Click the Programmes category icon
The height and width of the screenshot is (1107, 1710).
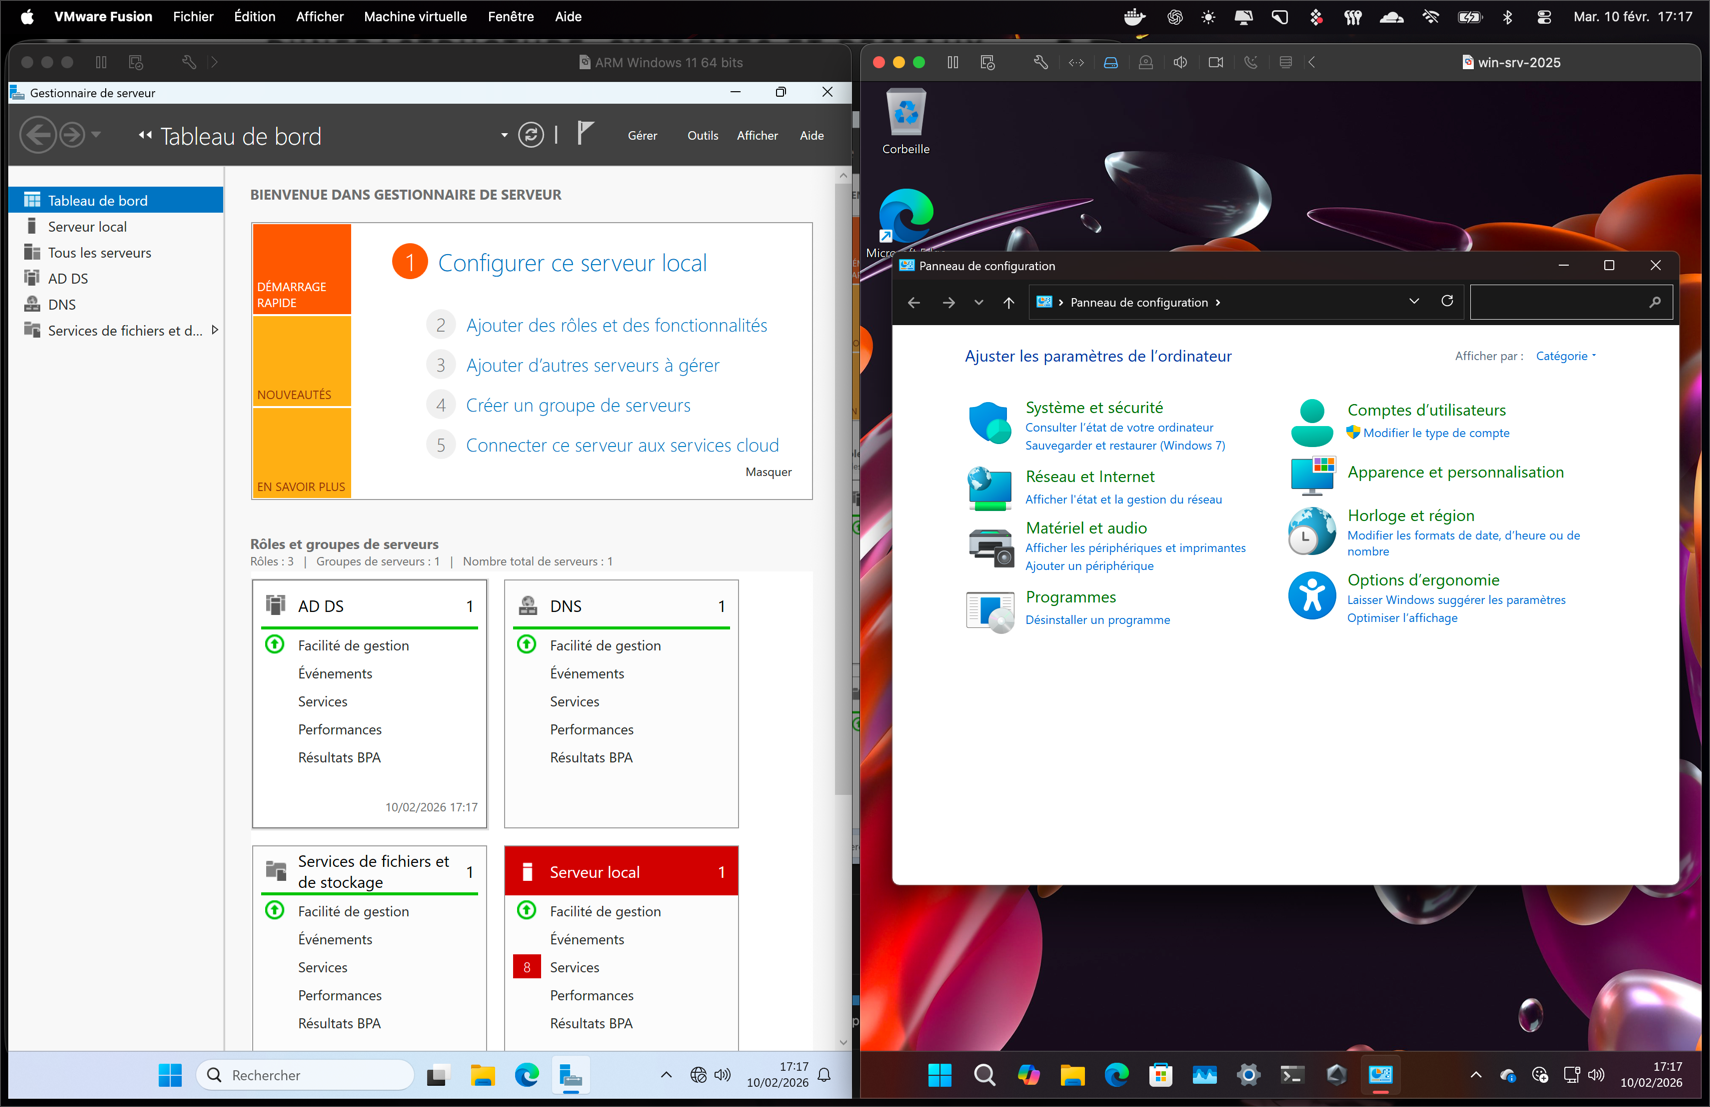pyautogui.click(x=989, y=609)
